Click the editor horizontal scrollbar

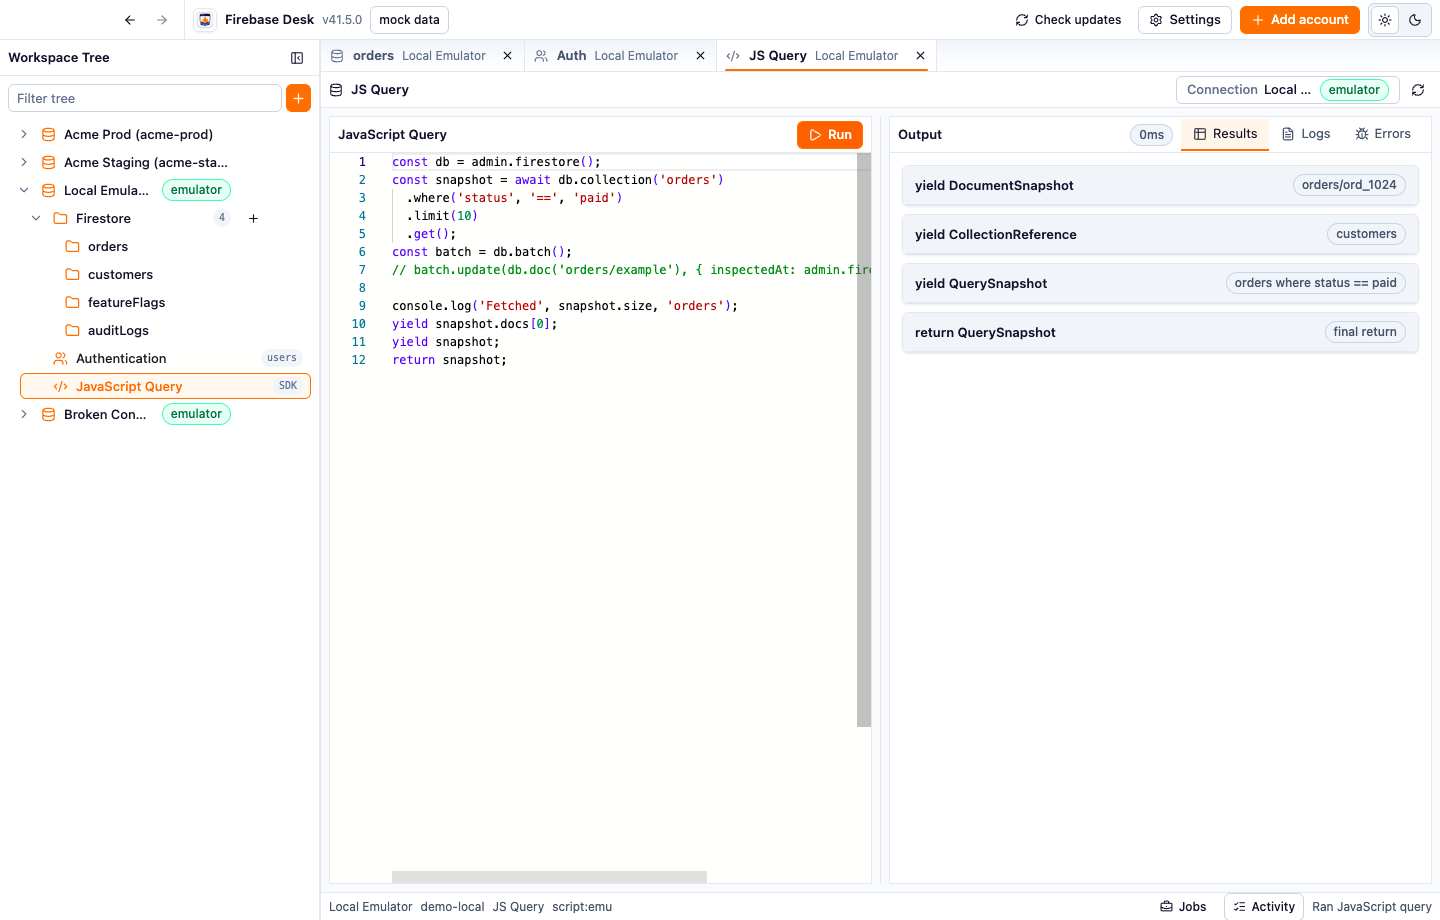[x=549, y=877]
